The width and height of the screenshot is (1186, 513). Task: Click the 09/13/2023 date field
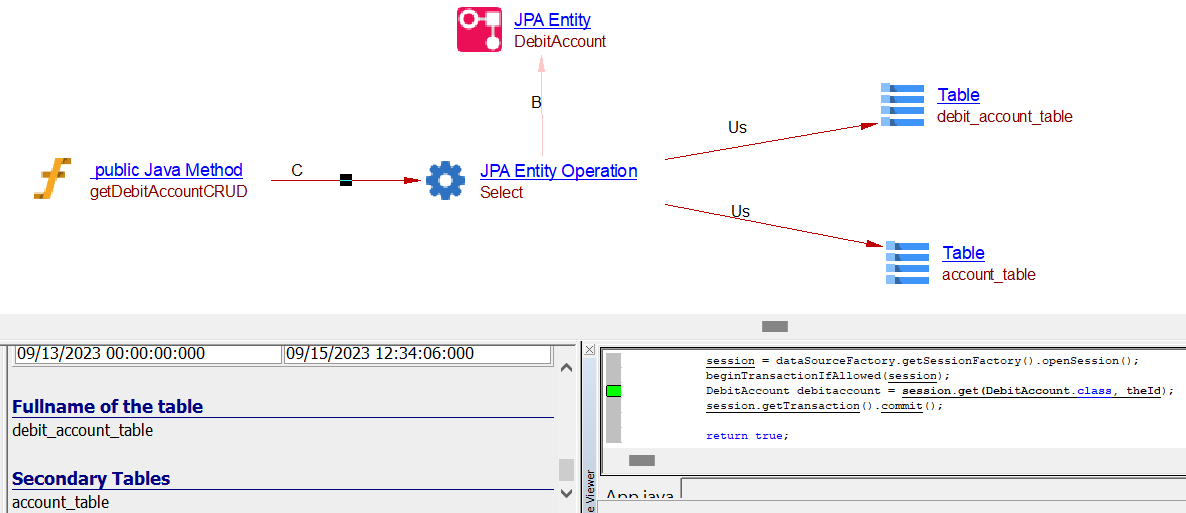(147, 353)
